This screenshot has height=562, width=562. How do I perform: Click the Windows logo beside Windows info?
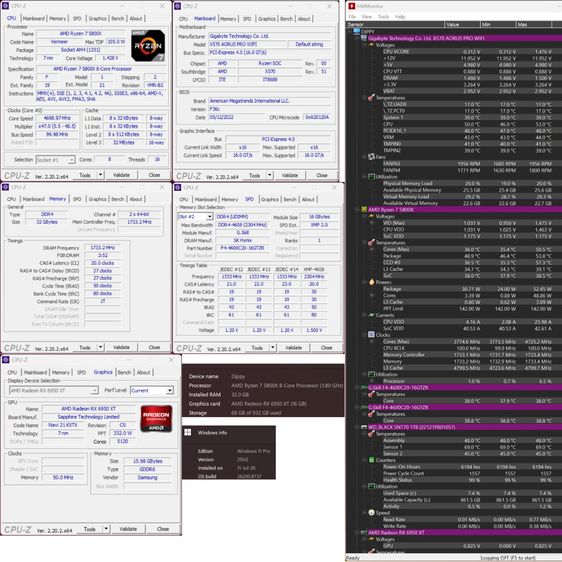(187, 433)
